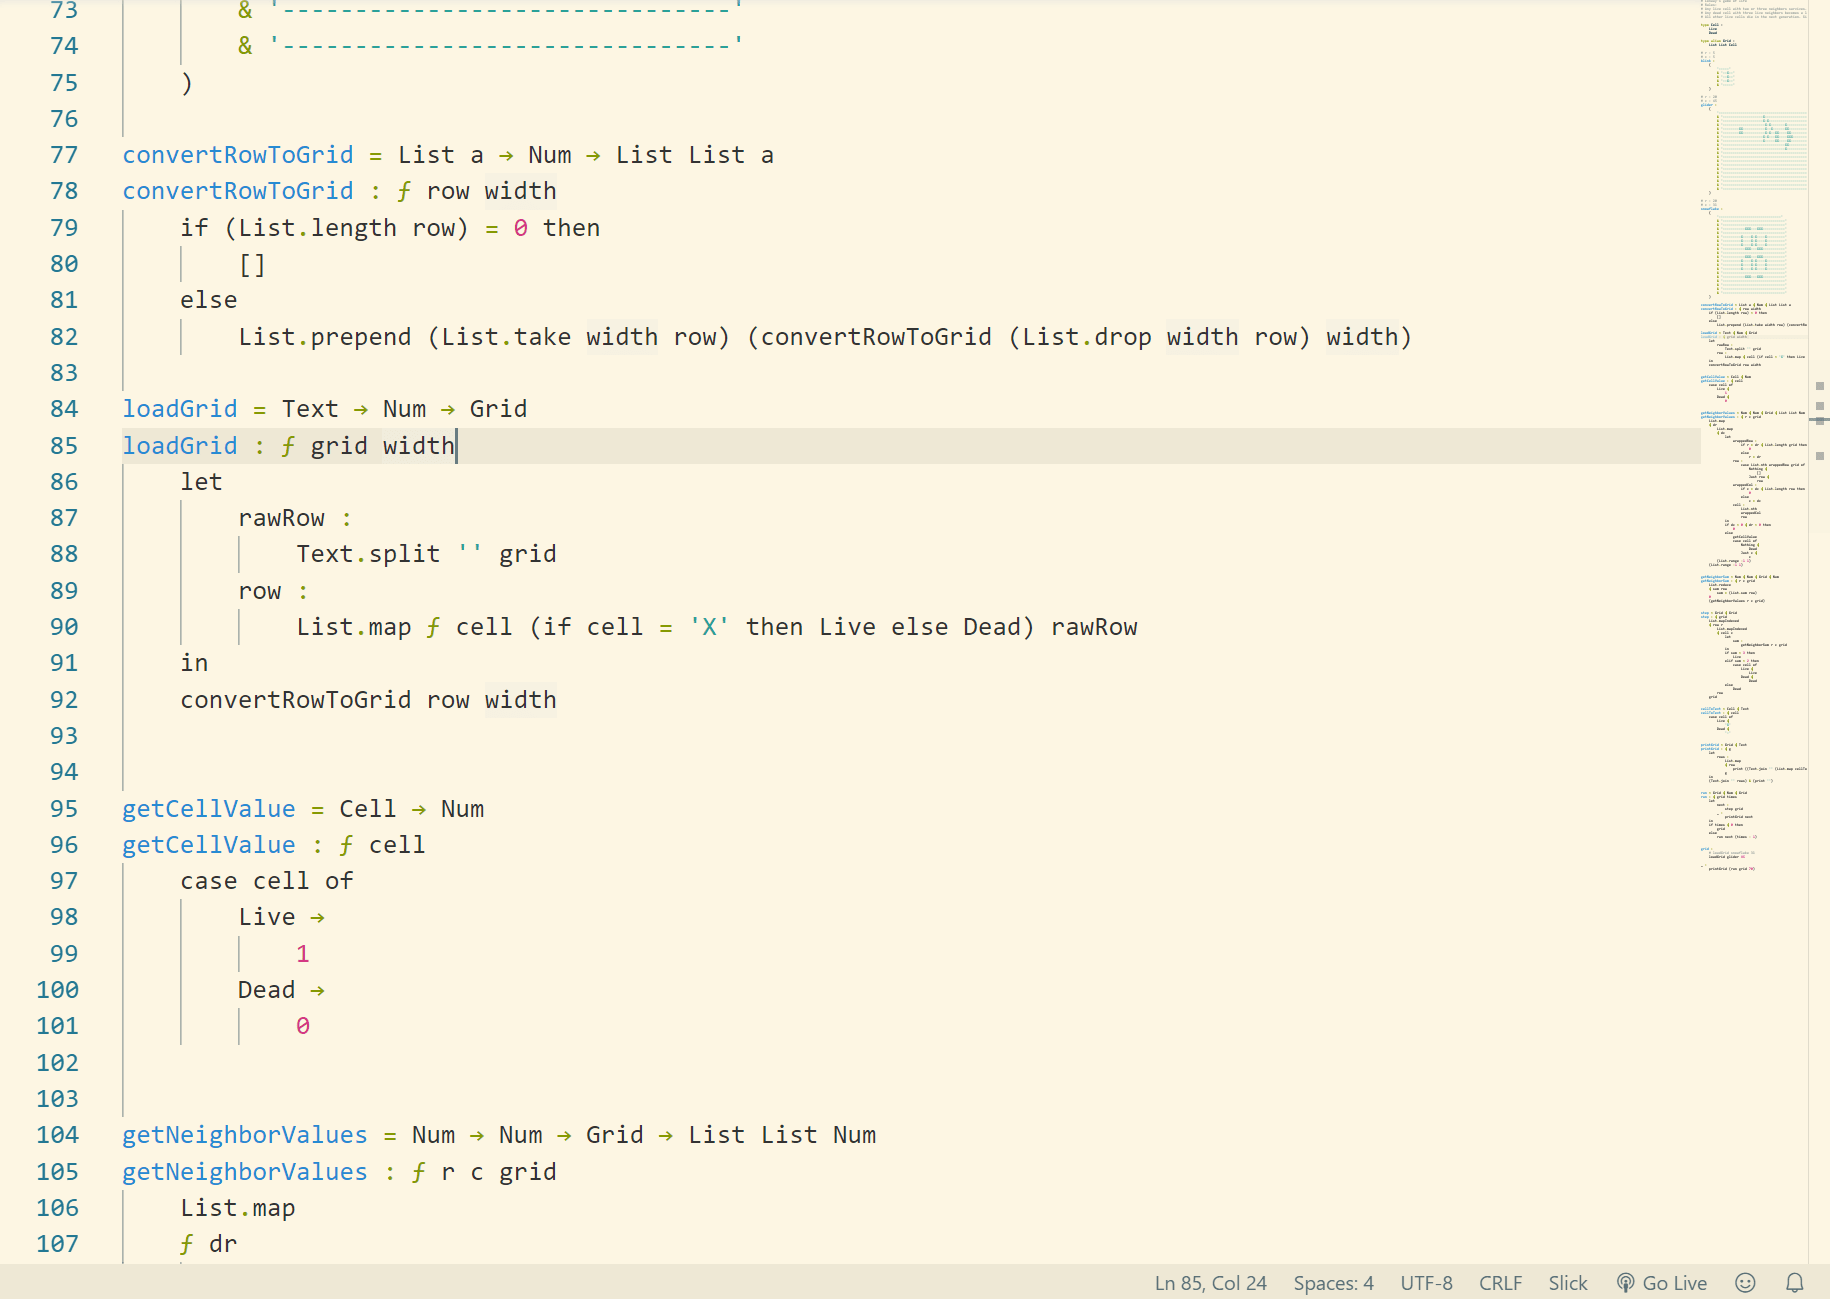Image resolution: width=1830 pixels, height=1299 pixels.
Task: Click the feedback smiley icon
Action: pos(1745,1283)
